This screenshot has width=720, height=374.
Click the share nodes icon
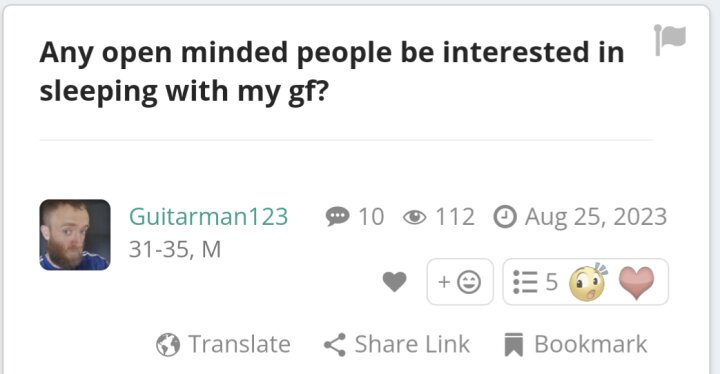pos(335,345)
